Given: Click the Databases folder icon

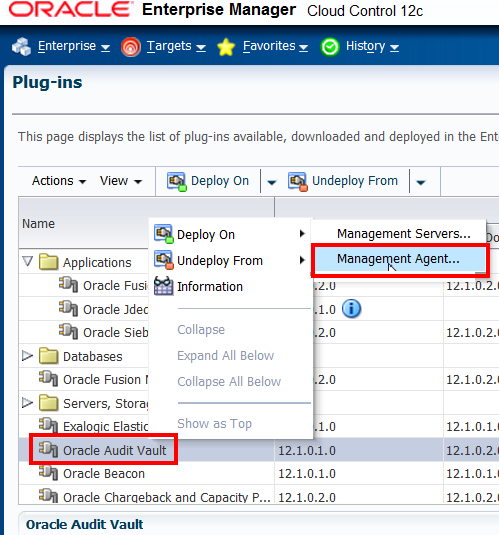Looking at the screenshot, I should [48, 356].
